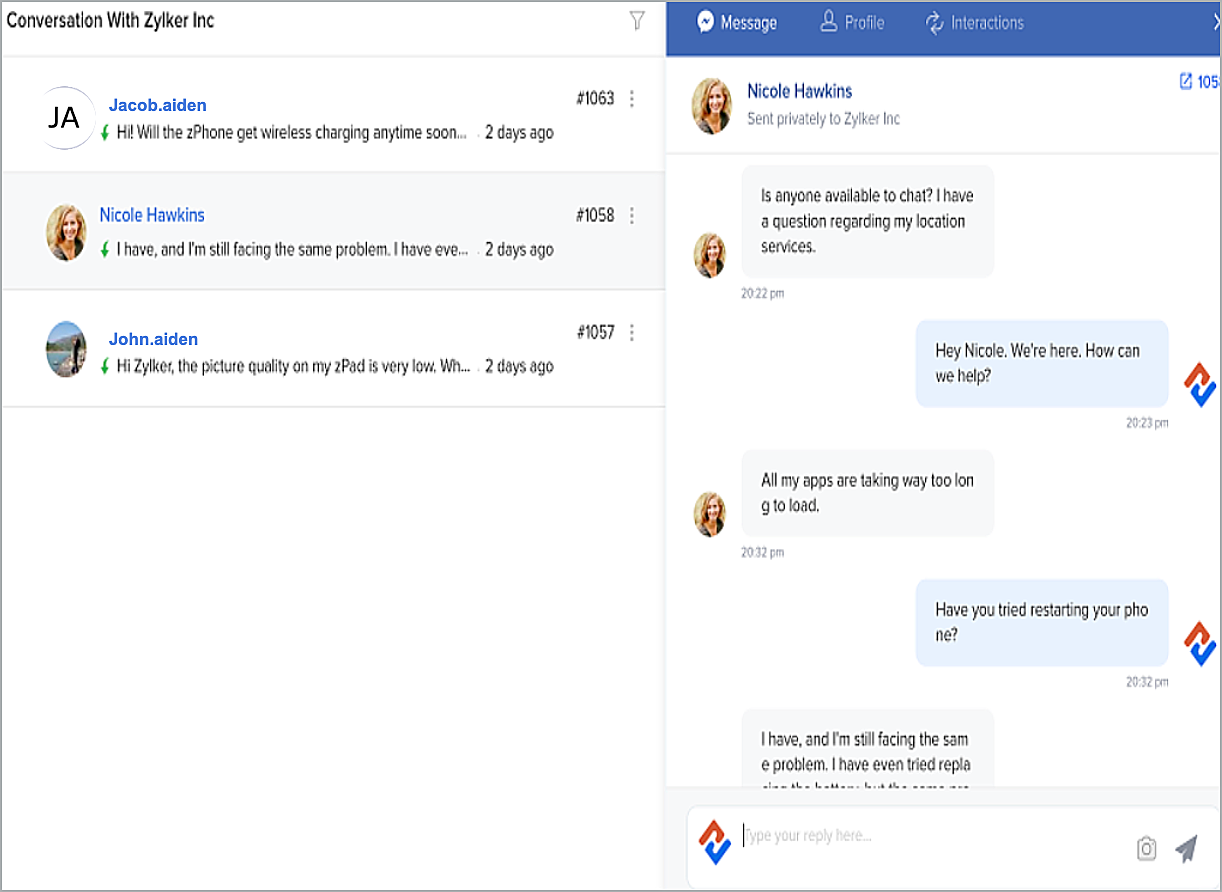Click John.aiden's landscape avatar

pyautogui.click(x=66, y=349)
